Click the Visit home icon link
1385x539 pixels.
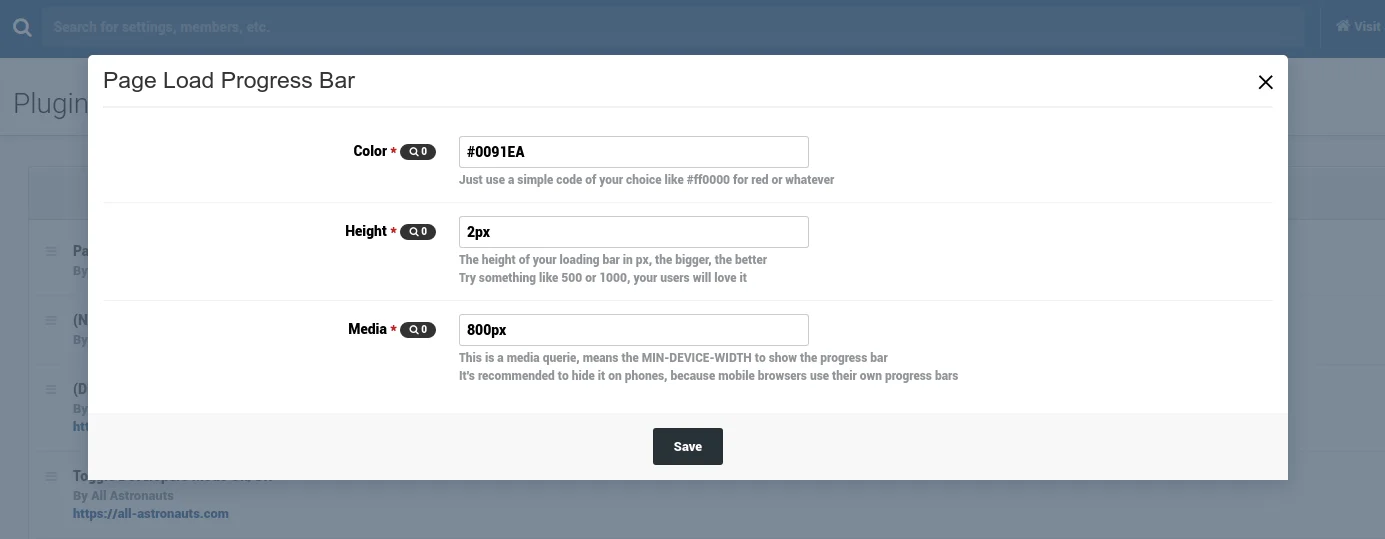click(x=1358, y=27)
